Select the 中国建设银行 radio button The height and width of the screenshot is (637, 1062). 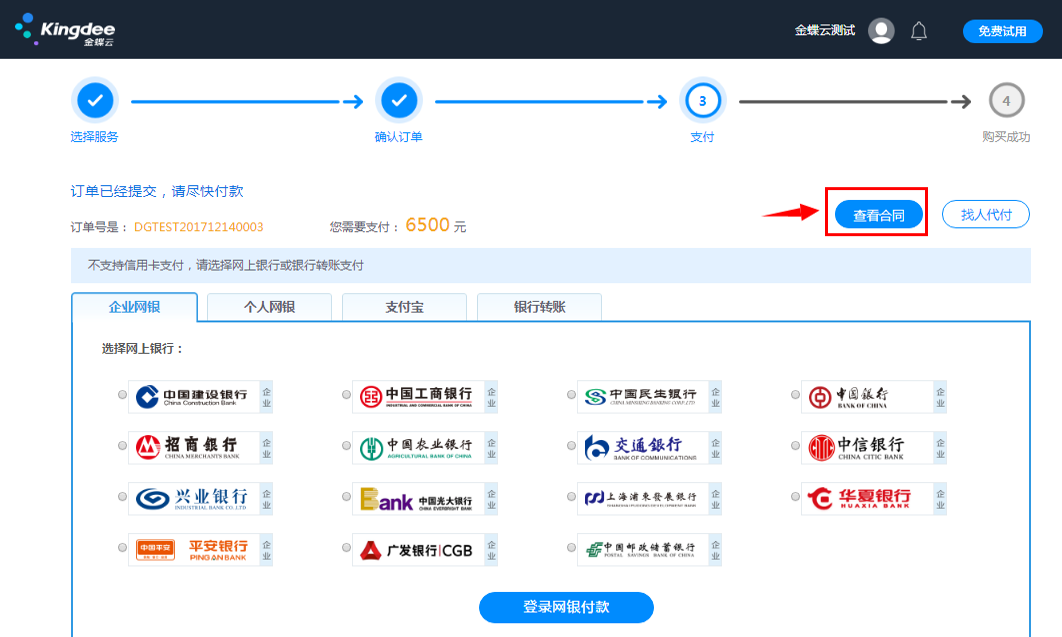click(122, 395)
